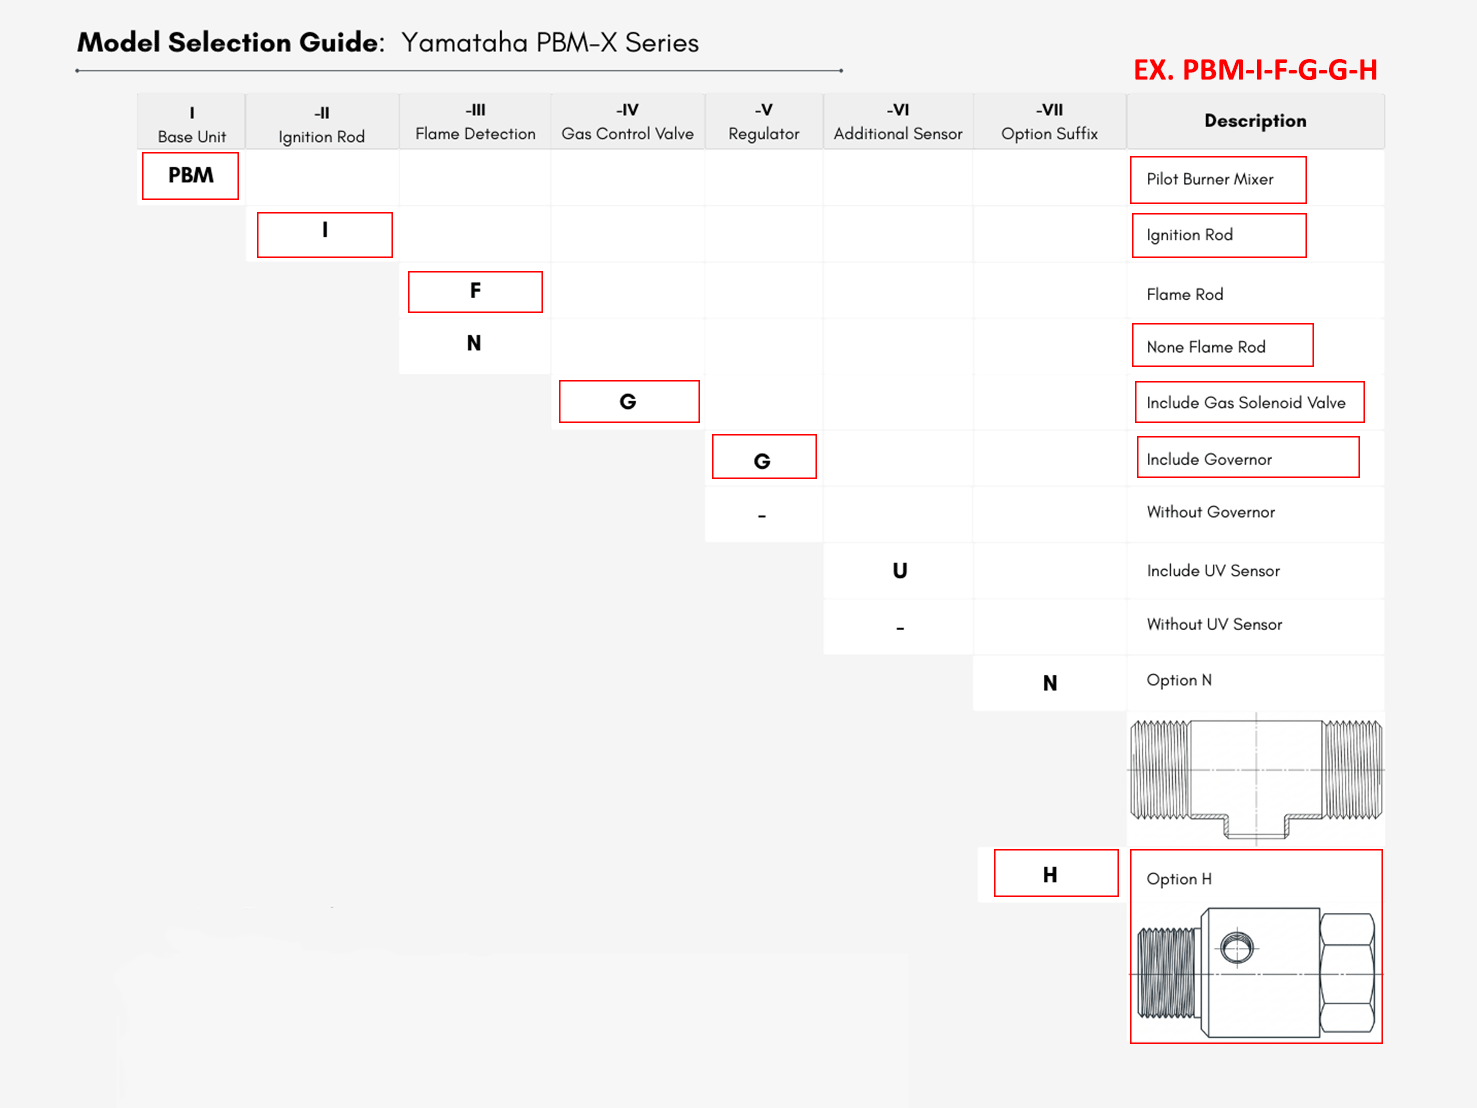Click the red EX. PBM-I-F-G-G-H example text

pyautogui.click(x=1254, y=70)
